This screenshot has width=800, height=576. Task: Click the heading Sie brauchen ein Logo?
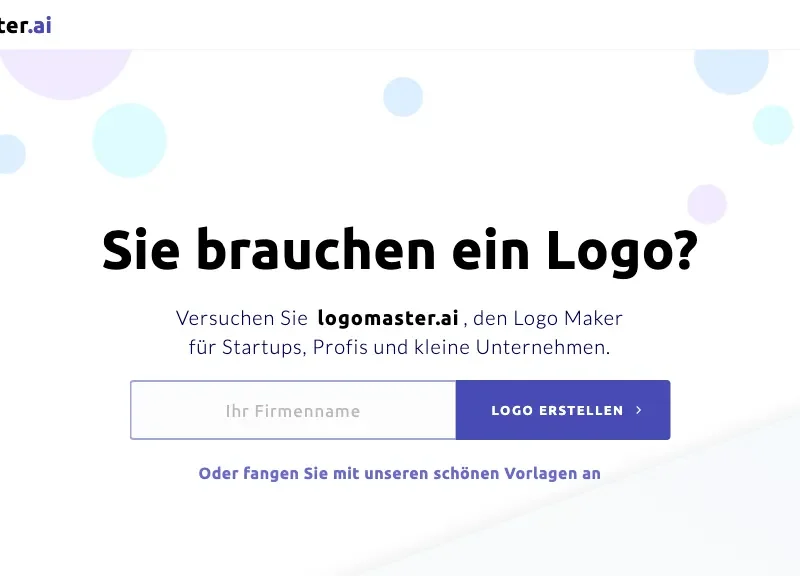399,251
